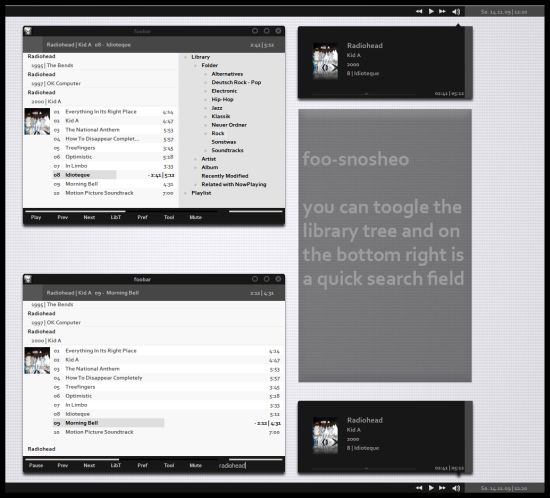Open Pref in the upper player toolbar
The width and height of the screenshot is (550, 498).
(142, 217)
